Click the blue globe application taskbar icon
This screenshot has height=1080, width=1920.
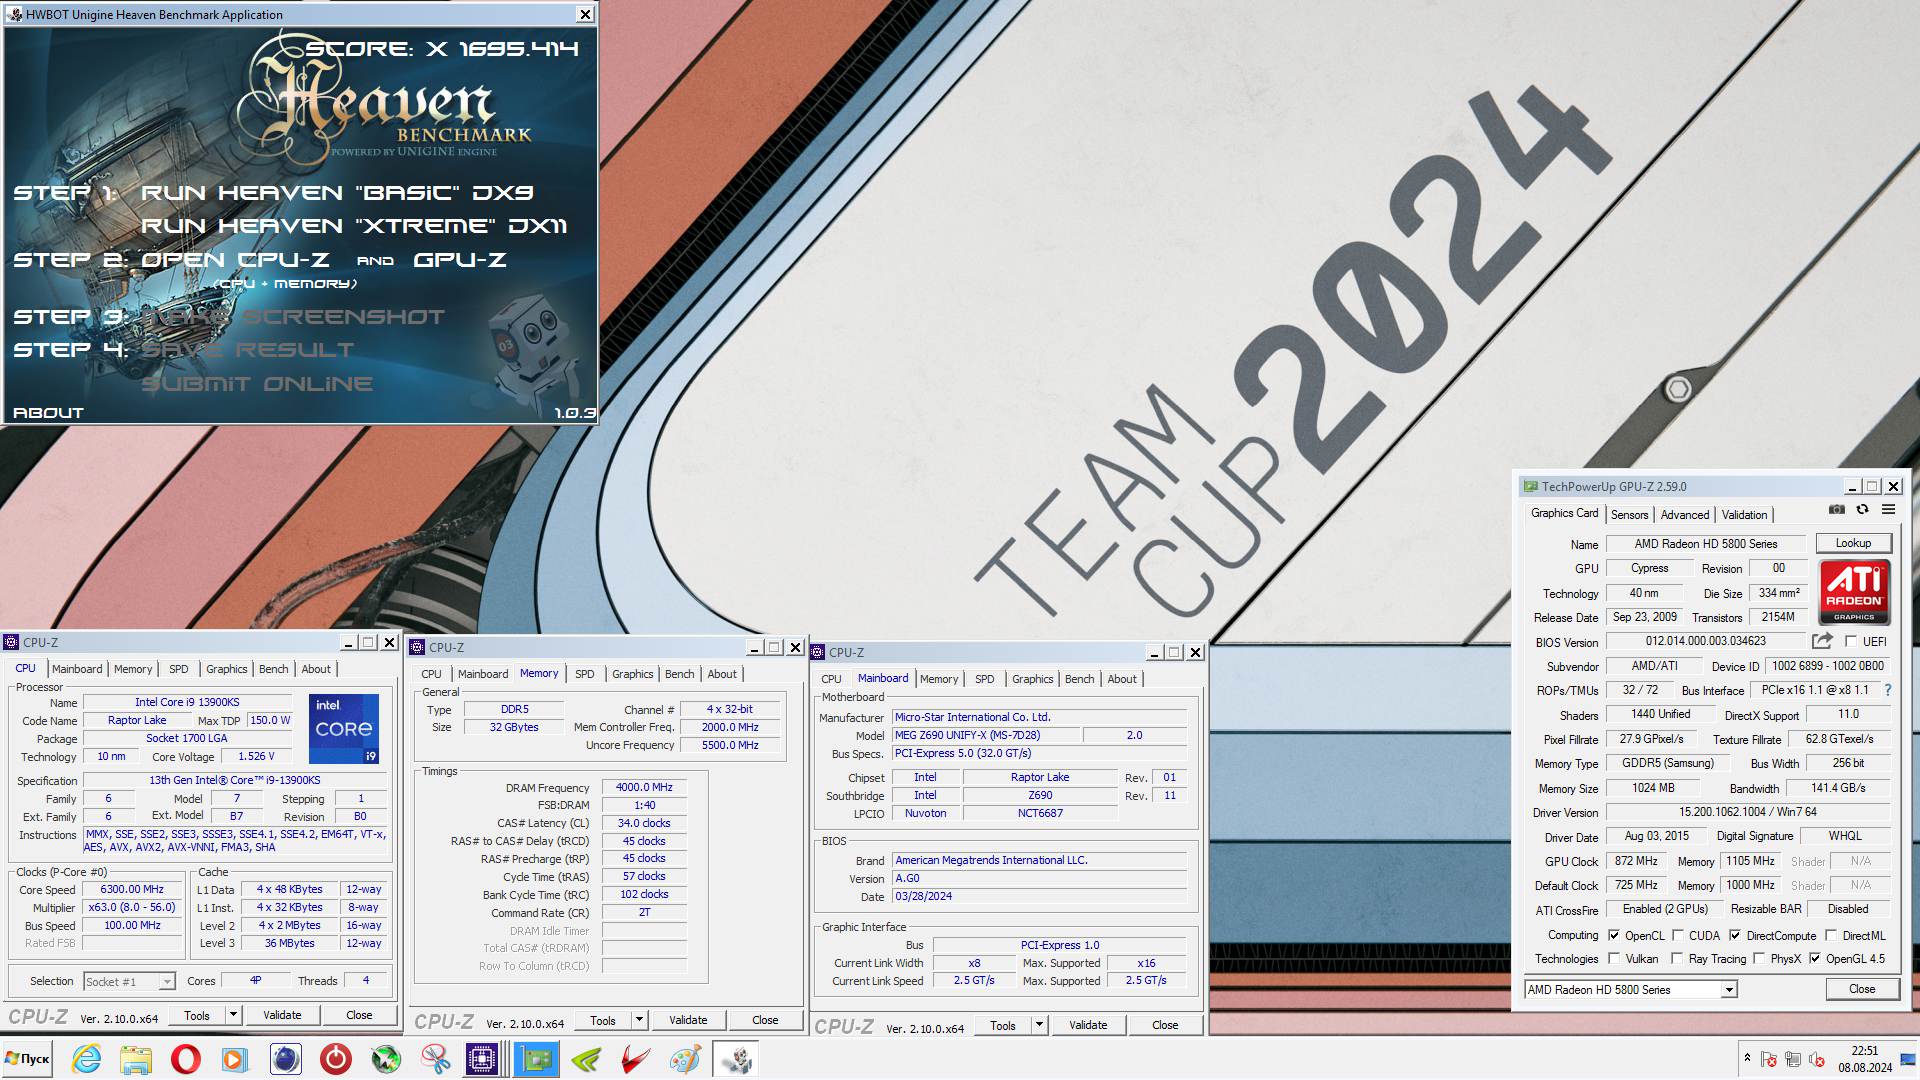coord(285,1059)
